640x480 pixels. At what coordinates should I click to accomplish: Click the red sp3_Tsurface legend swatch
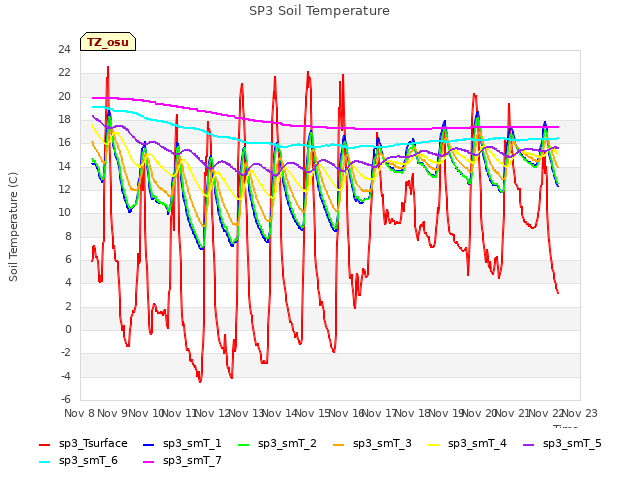click(44, 444)
